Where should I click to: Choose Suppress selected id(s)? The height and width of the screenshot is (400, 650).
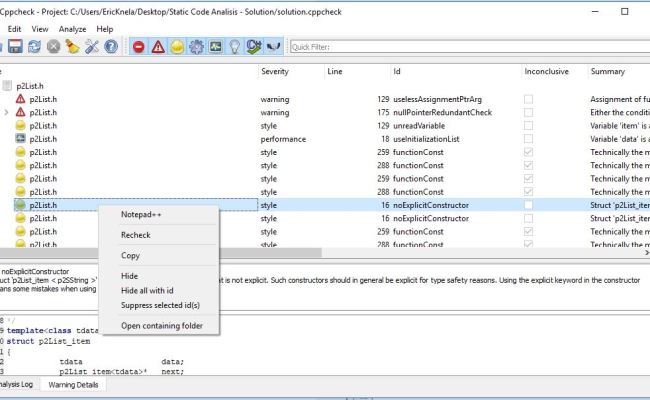pyautogui.click(x=159, y=305)
